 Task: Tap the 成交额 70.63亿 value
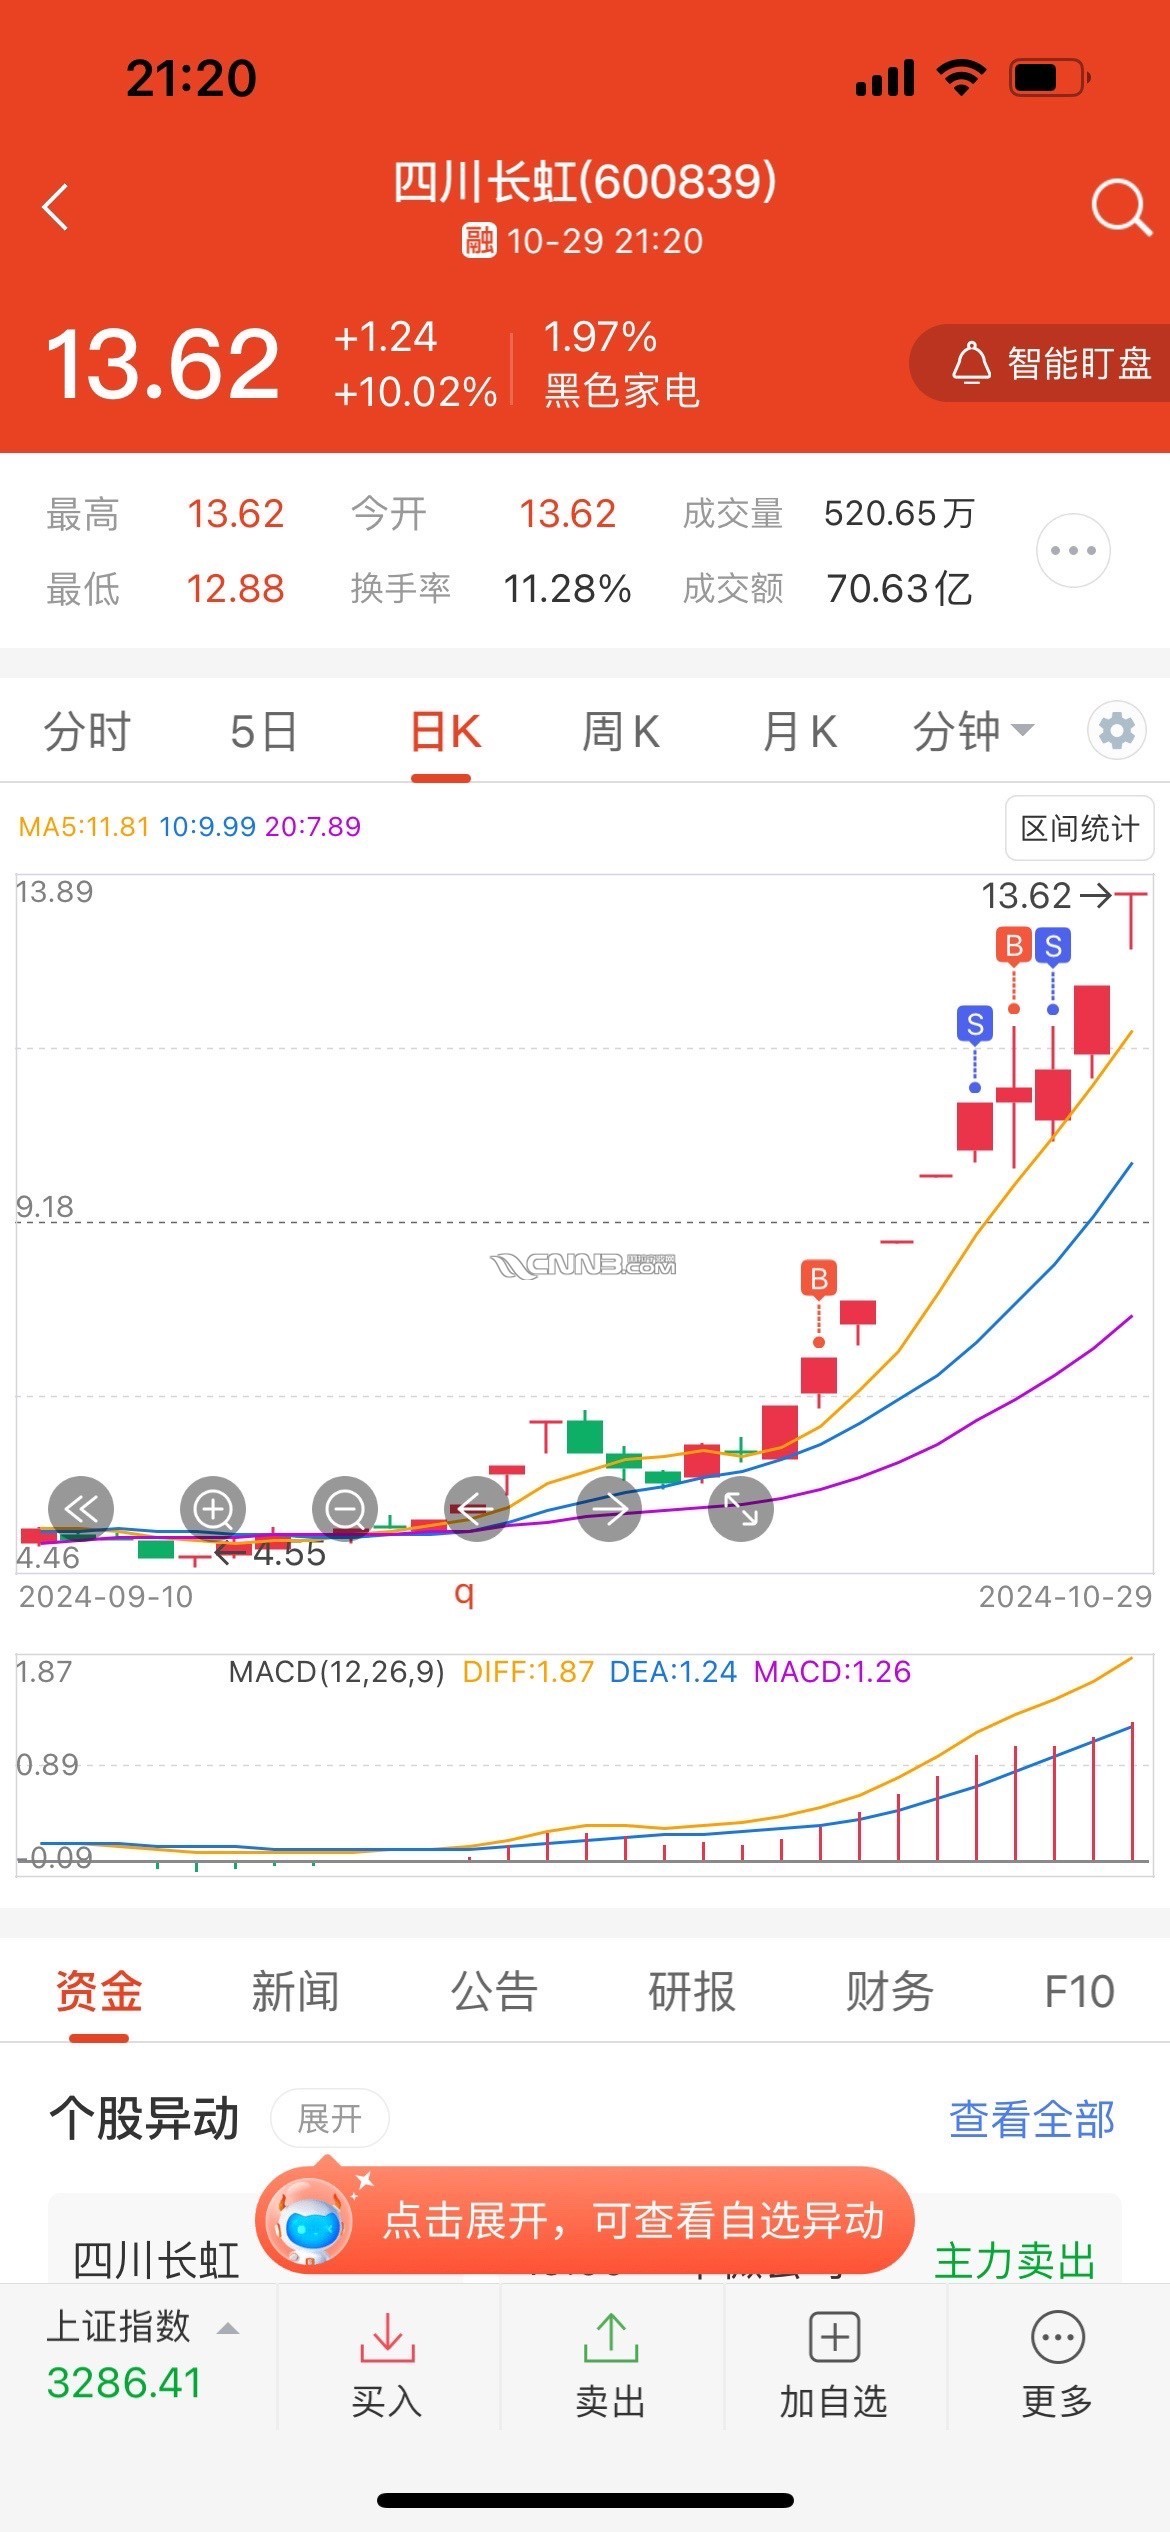899,589
